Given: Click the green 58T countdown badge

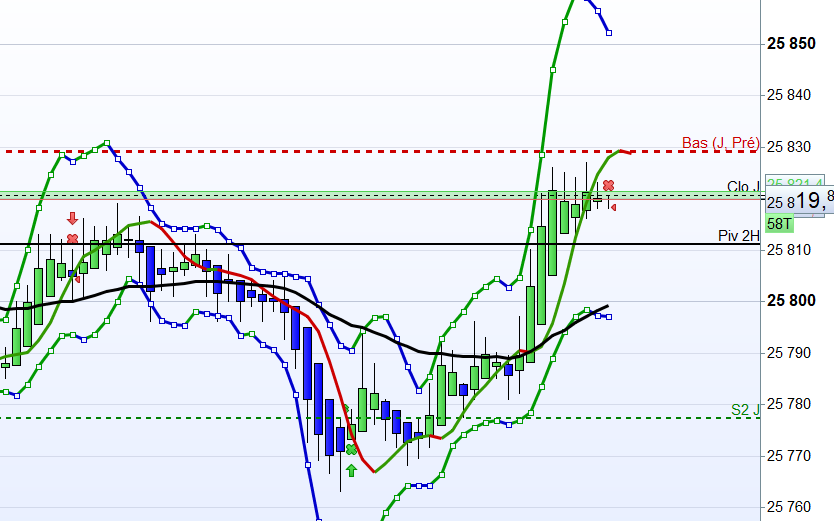Looking at the screenshot, I should 779,224.
